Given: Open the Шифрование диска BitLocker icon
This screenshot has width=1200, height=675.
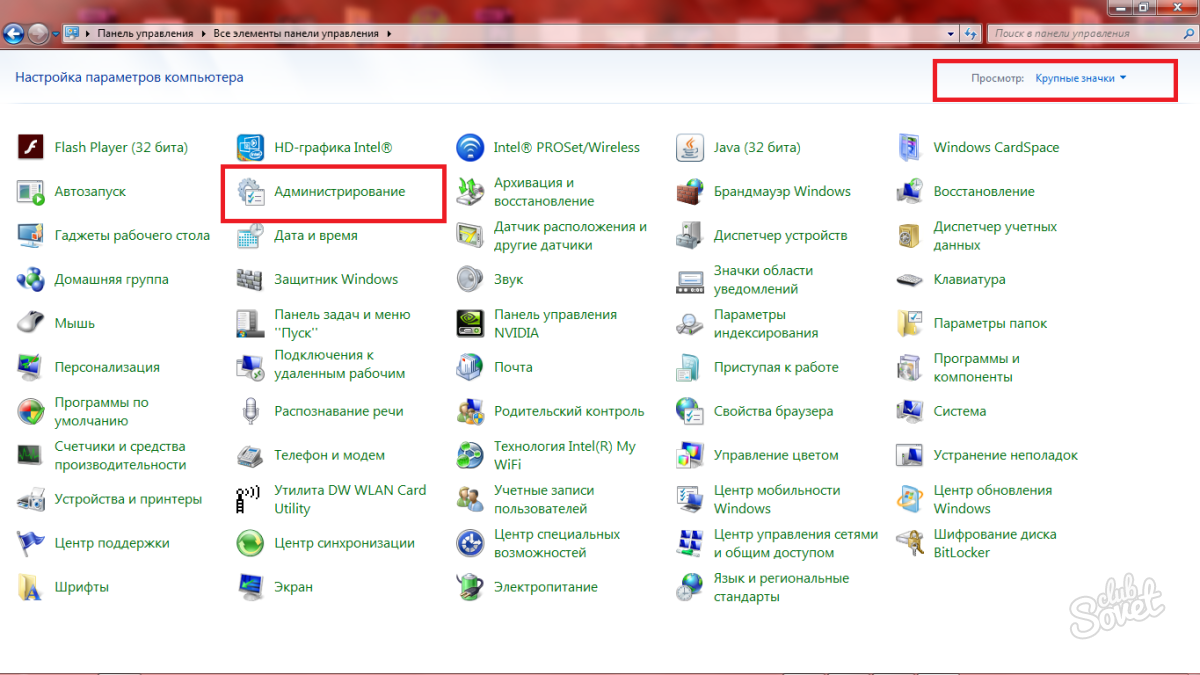Looking at the screenshot, I should tap(909, 543).
